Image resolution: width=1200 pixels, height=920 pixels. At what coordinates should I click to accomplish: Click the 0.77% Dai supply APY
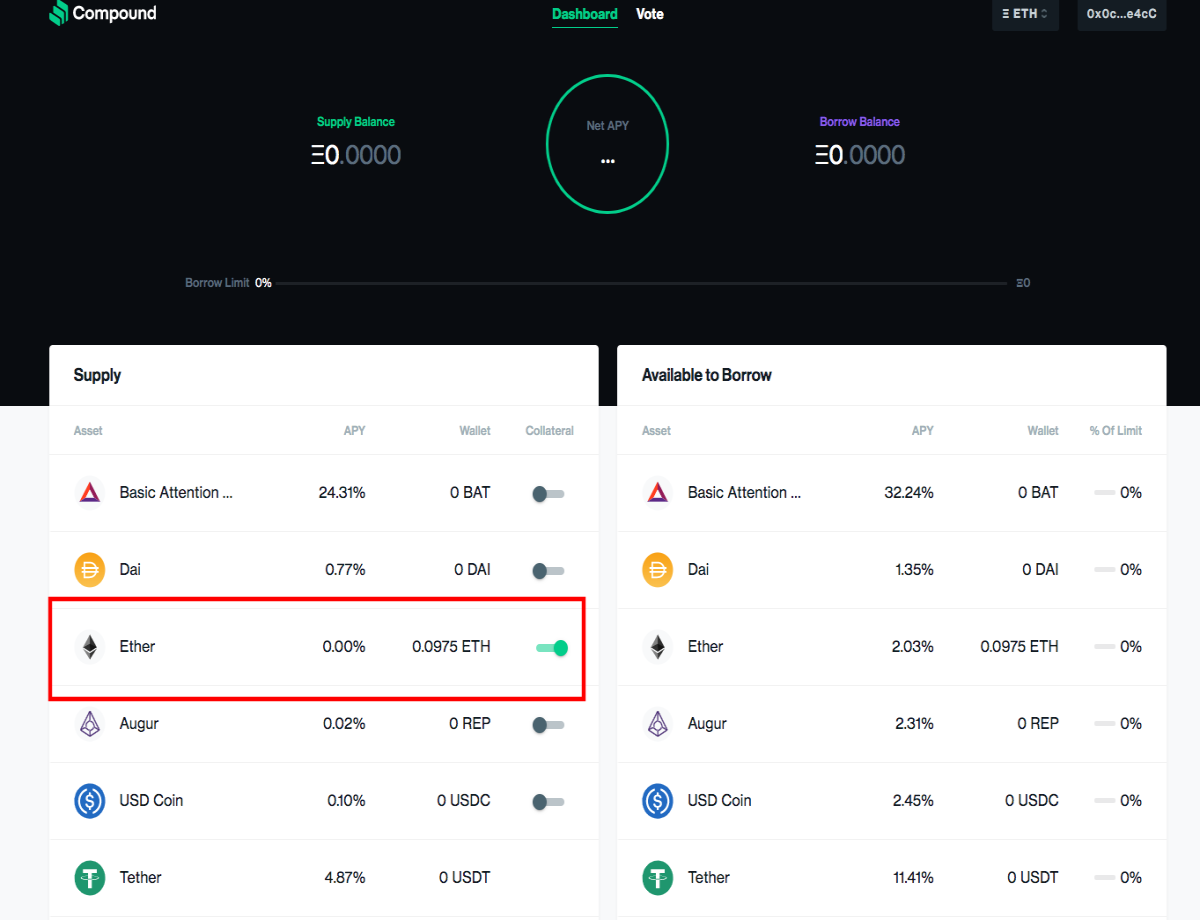[345, 569]
